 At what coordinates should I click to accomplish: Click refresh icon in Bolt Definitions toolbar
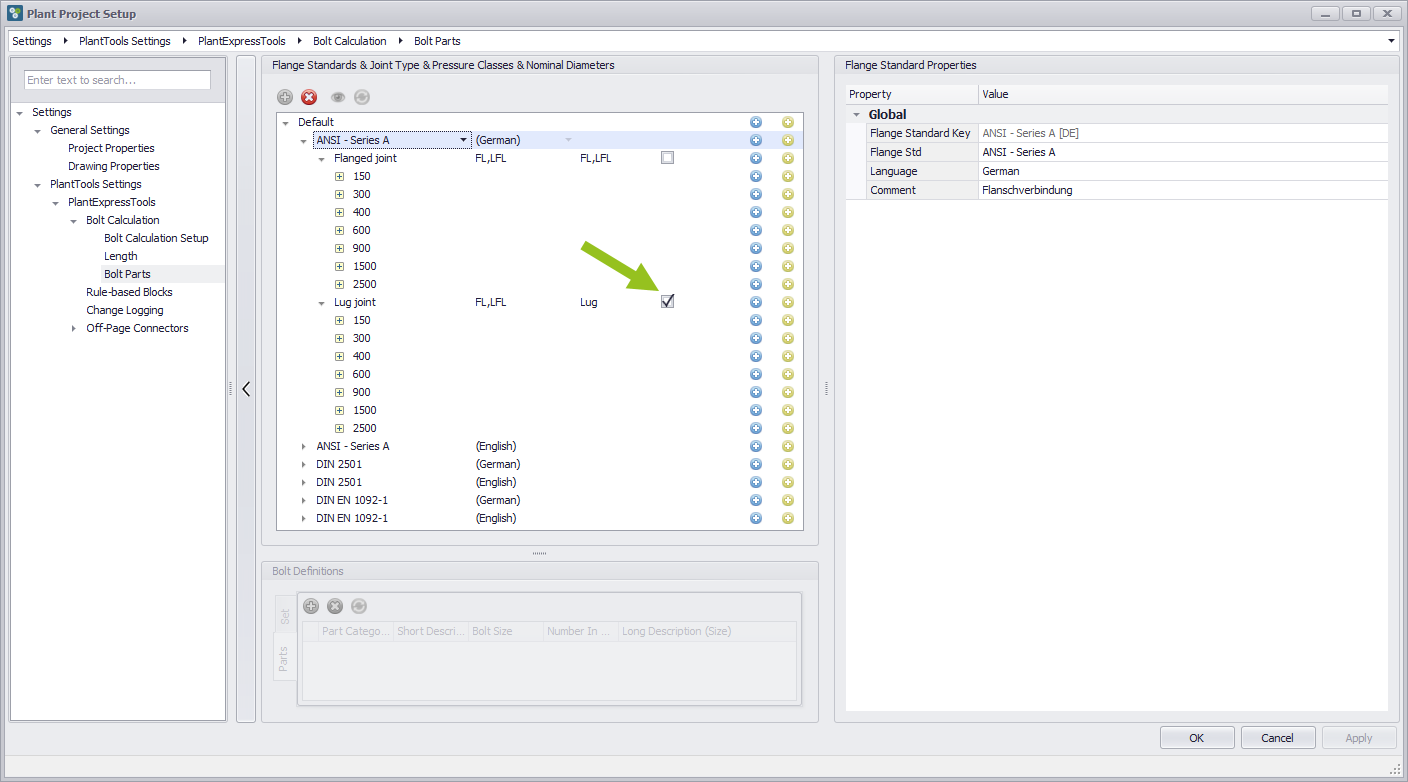click(359, 606)
